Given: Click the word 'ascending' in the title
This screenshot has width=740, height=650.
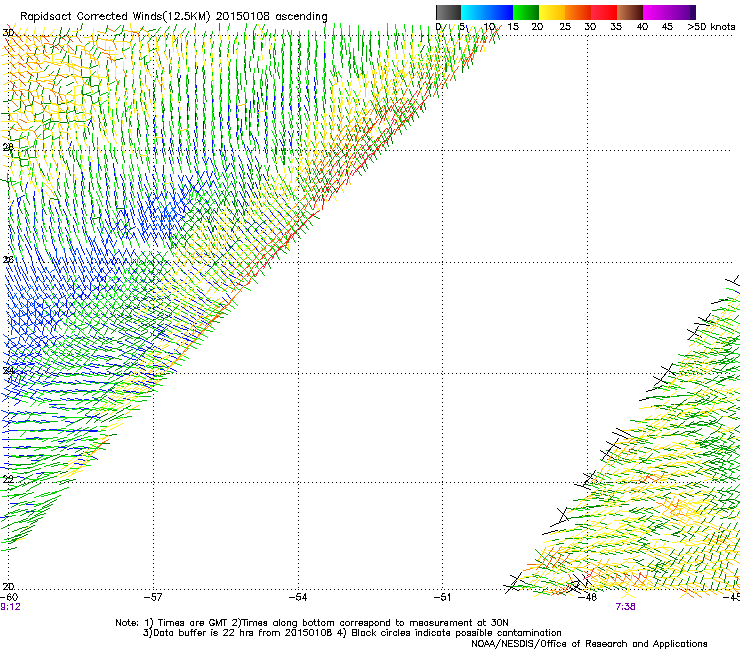Looking at the screenshot, I should click(x=301, y=17).
